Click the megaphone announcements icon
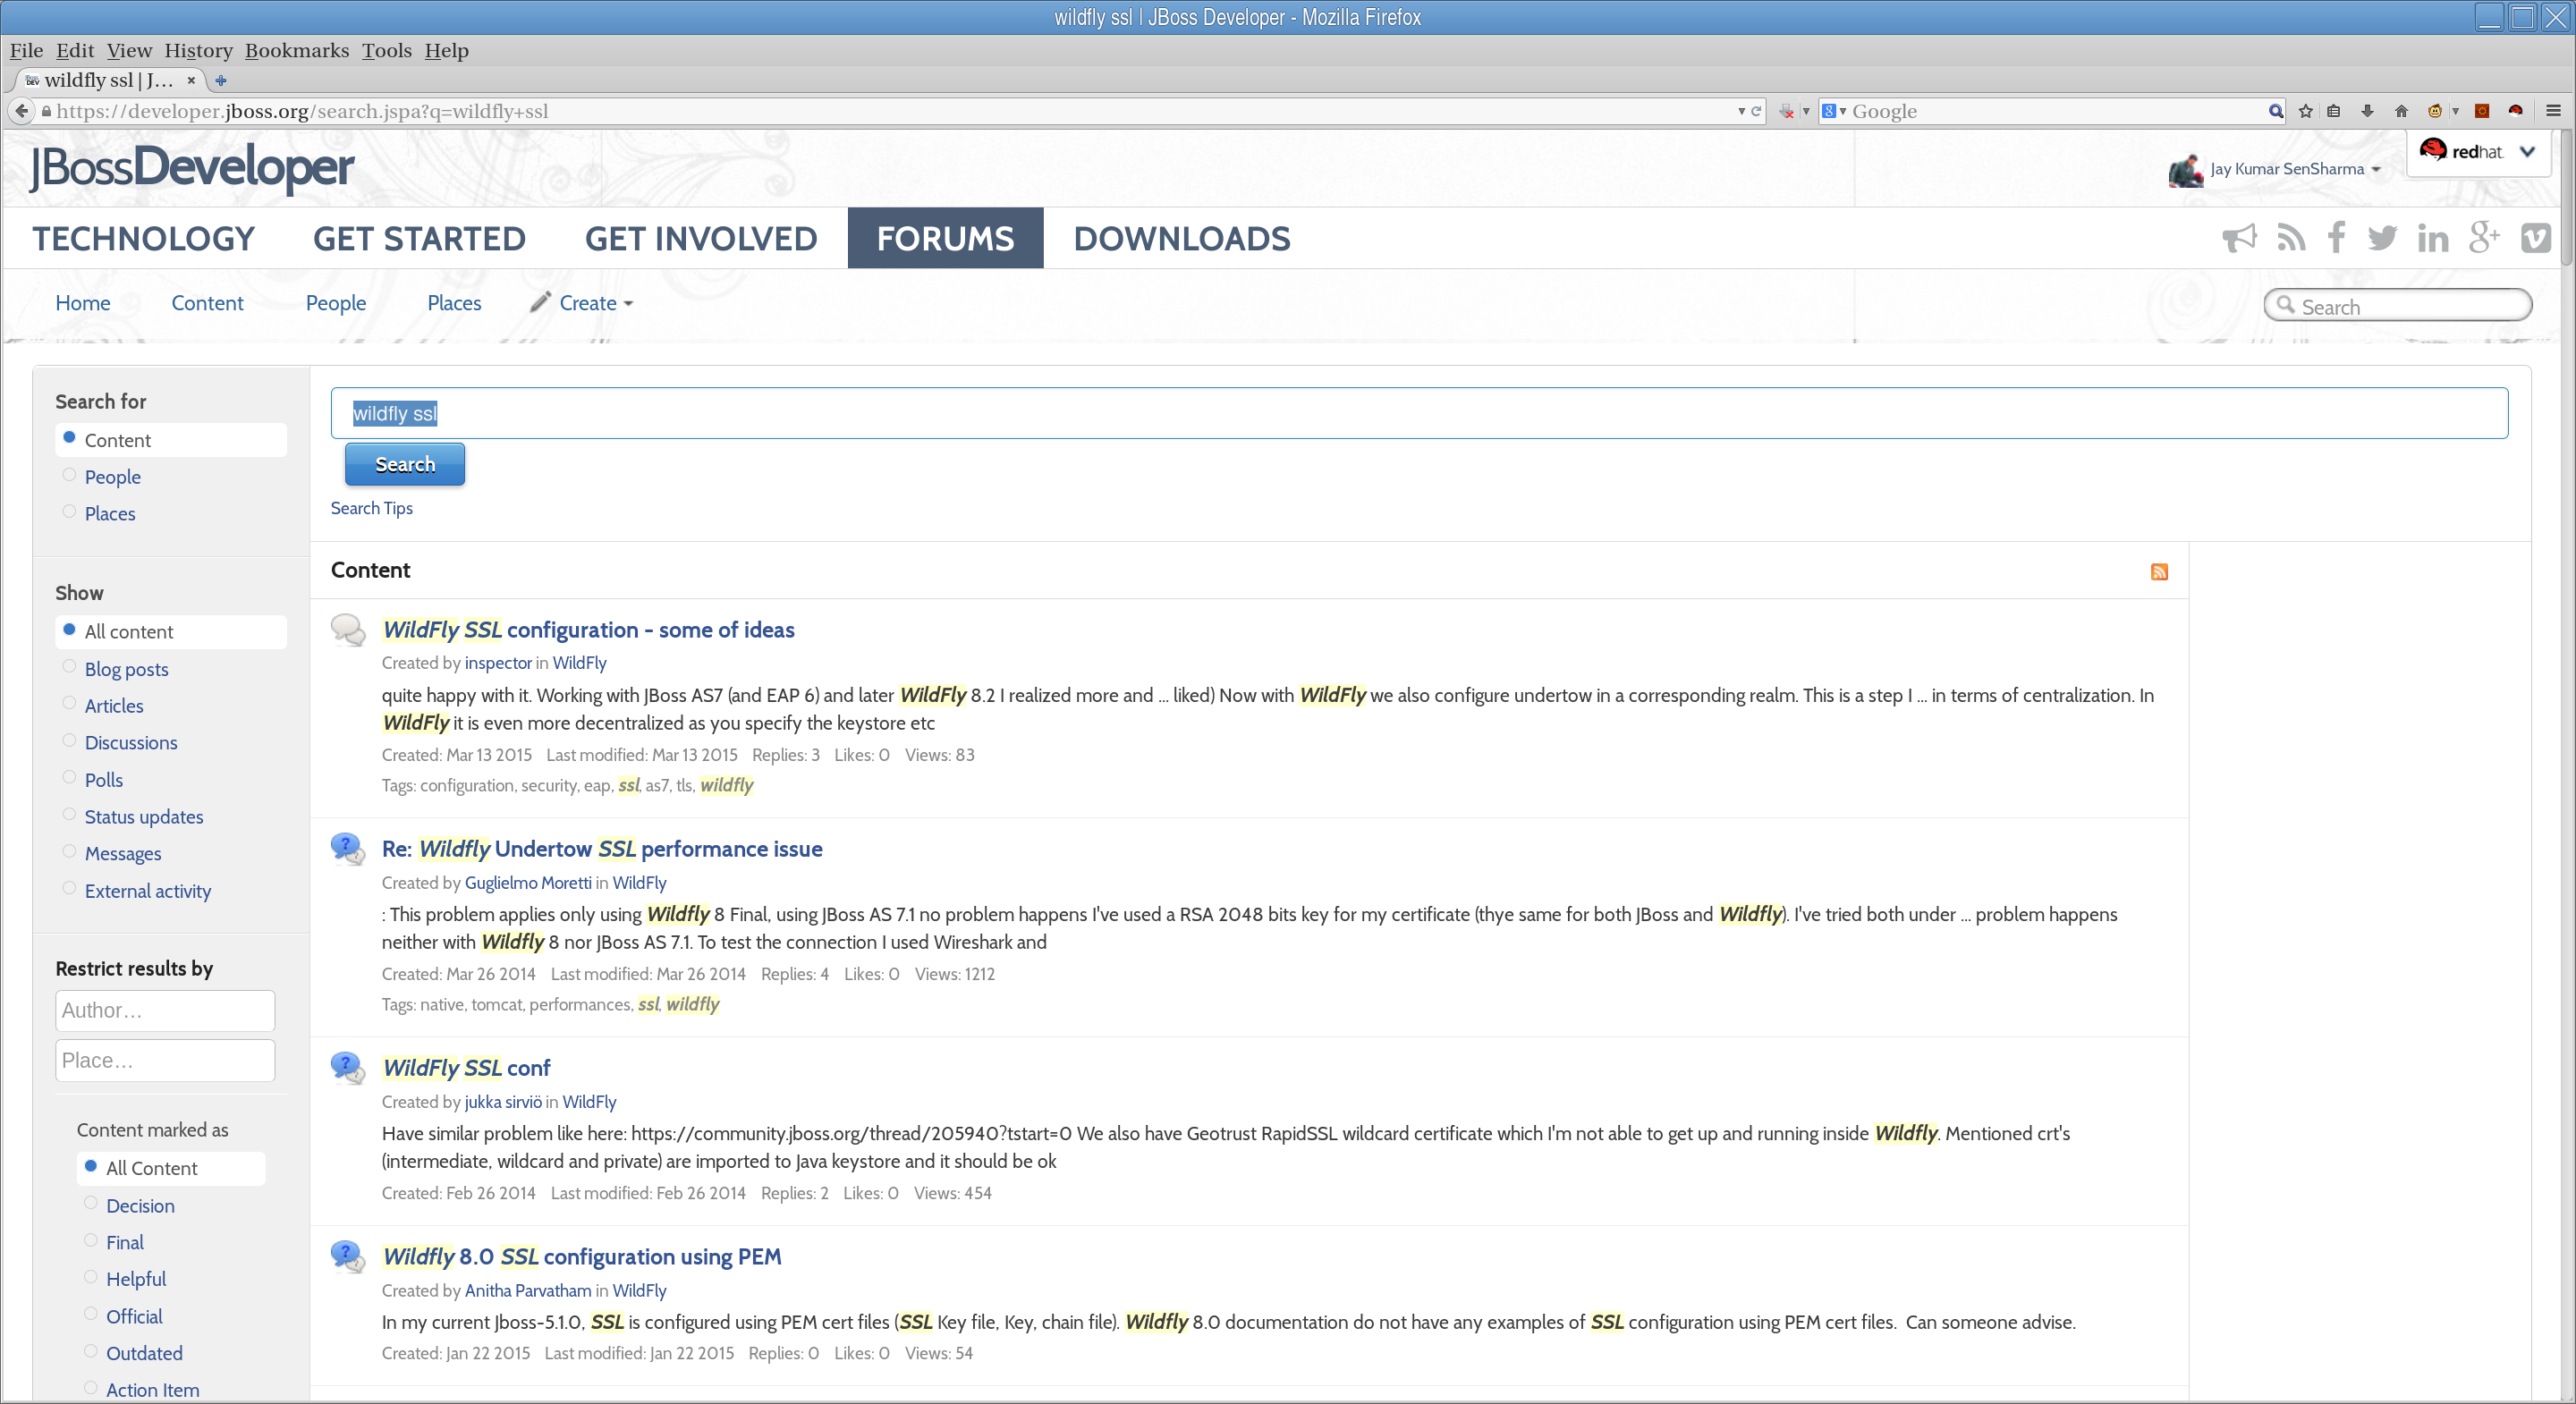This screenshot has height=1404, width=2576. tap(2239, 238)
